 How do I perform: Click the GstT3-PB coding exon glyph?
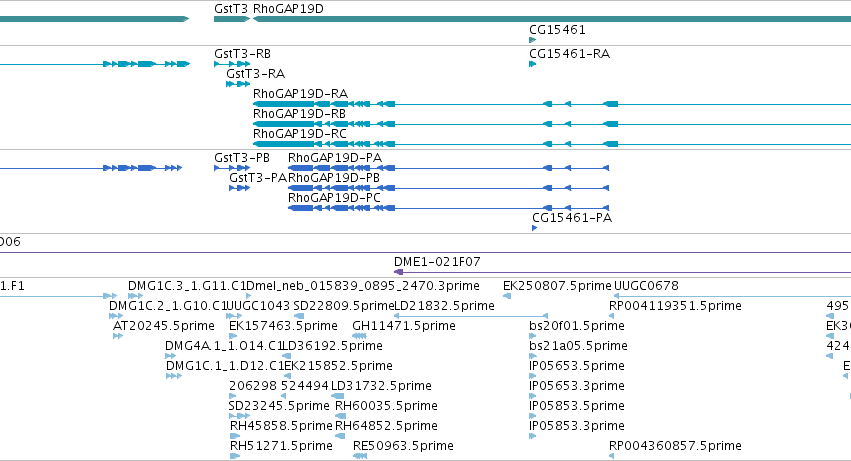click(232, 168)
